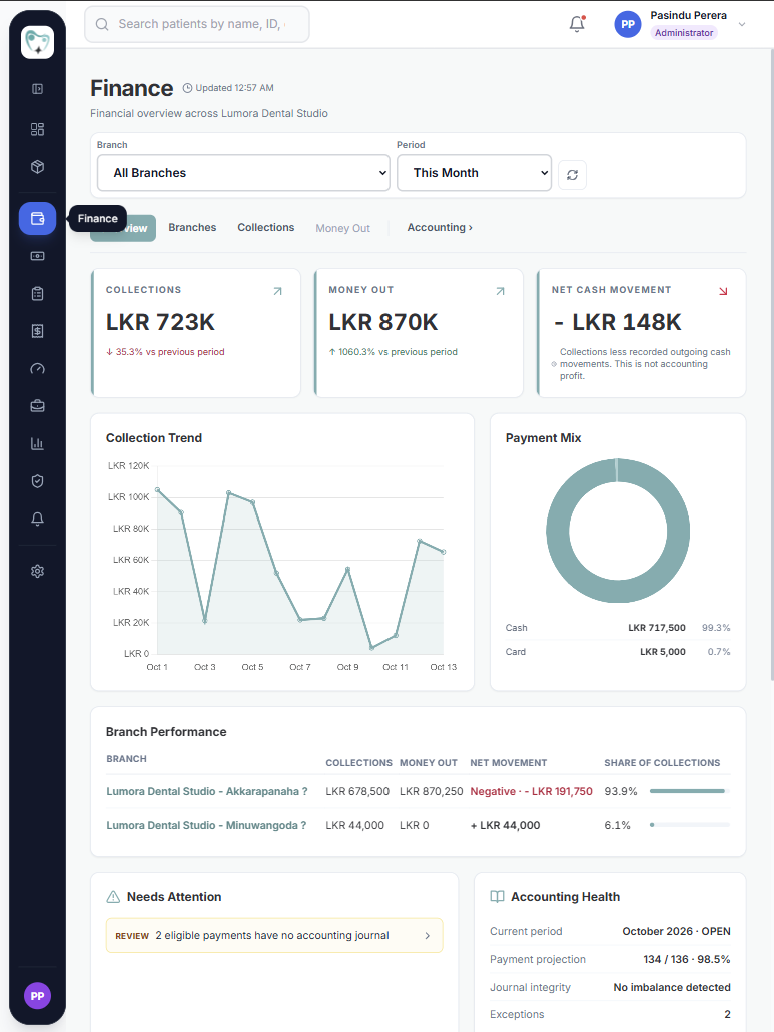The height and width of the screenshot is (1032, 774).
Task: Expand the payments review item chevron
Action: pyautogui.click(x=428, y=935)
